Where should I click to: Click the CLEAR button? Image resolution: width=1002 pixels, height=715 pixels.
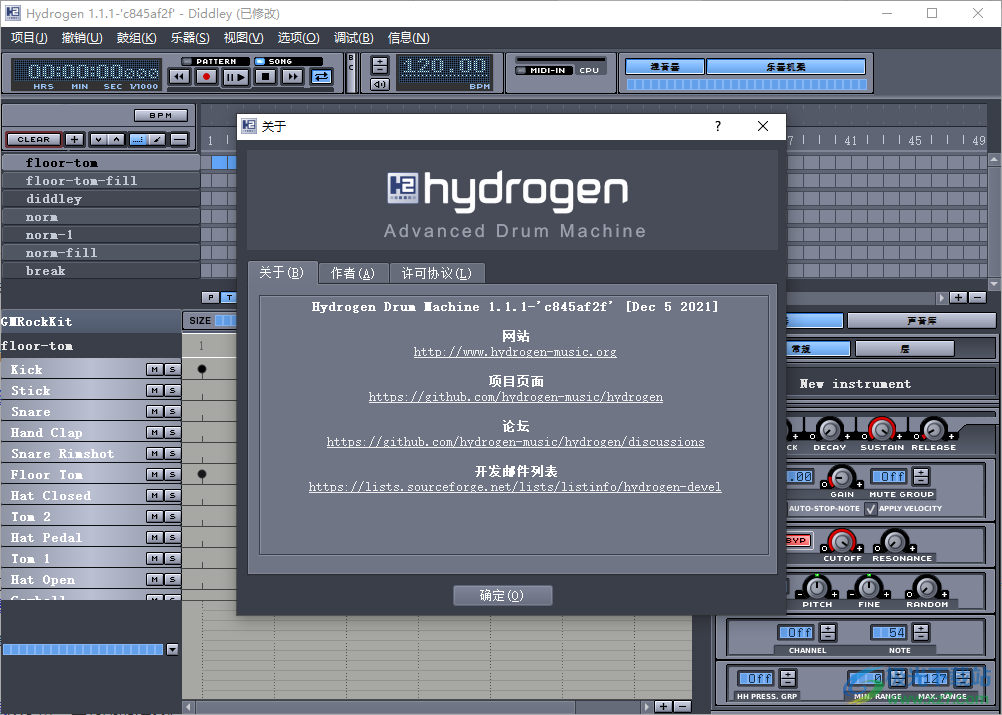click(34, 139)
